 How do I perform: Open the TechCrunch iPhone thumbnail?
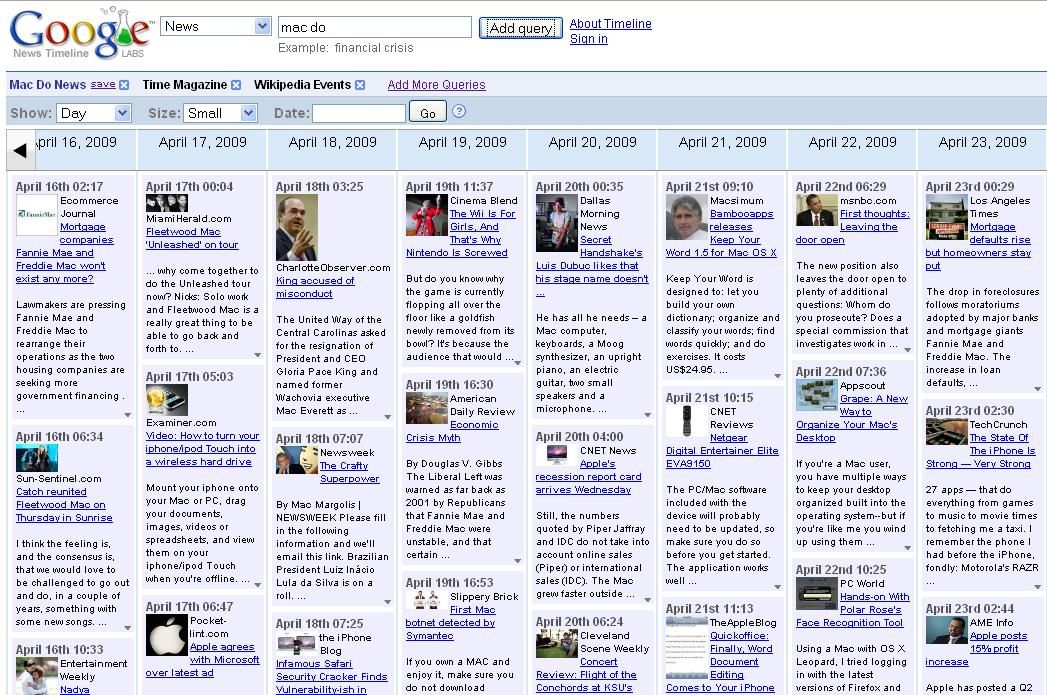947,431
